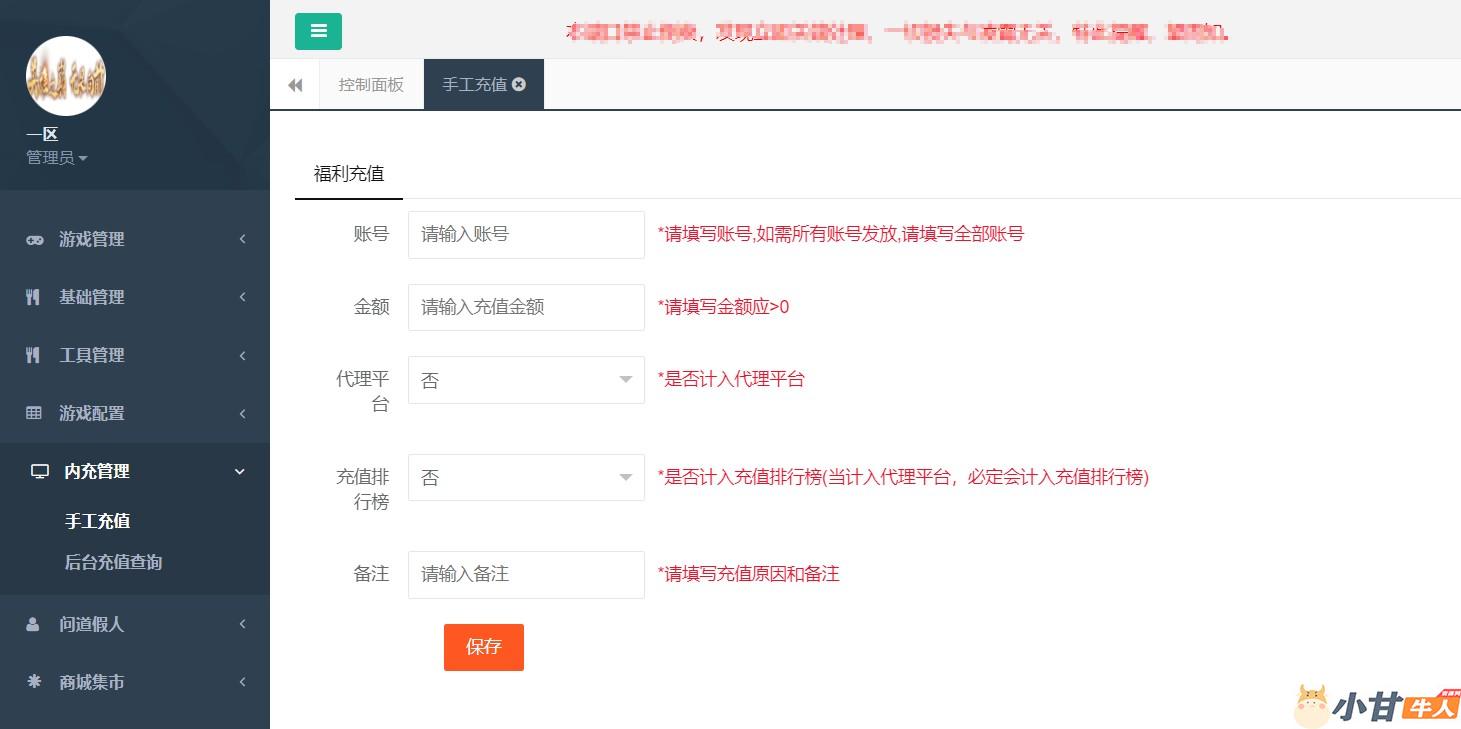Click the gamepad icon beside 游戏管理
This screenshot has height=729, width=1461.
(34, 240)
